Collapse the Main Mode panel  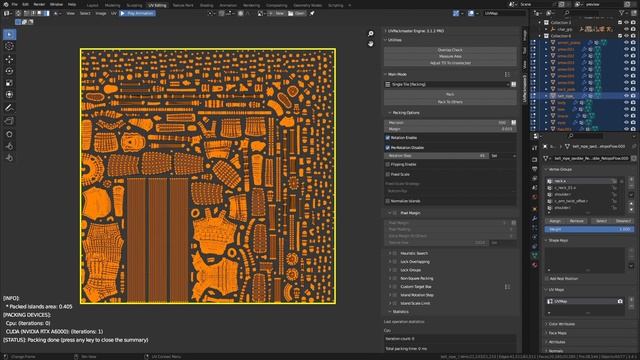coord(386,74)
